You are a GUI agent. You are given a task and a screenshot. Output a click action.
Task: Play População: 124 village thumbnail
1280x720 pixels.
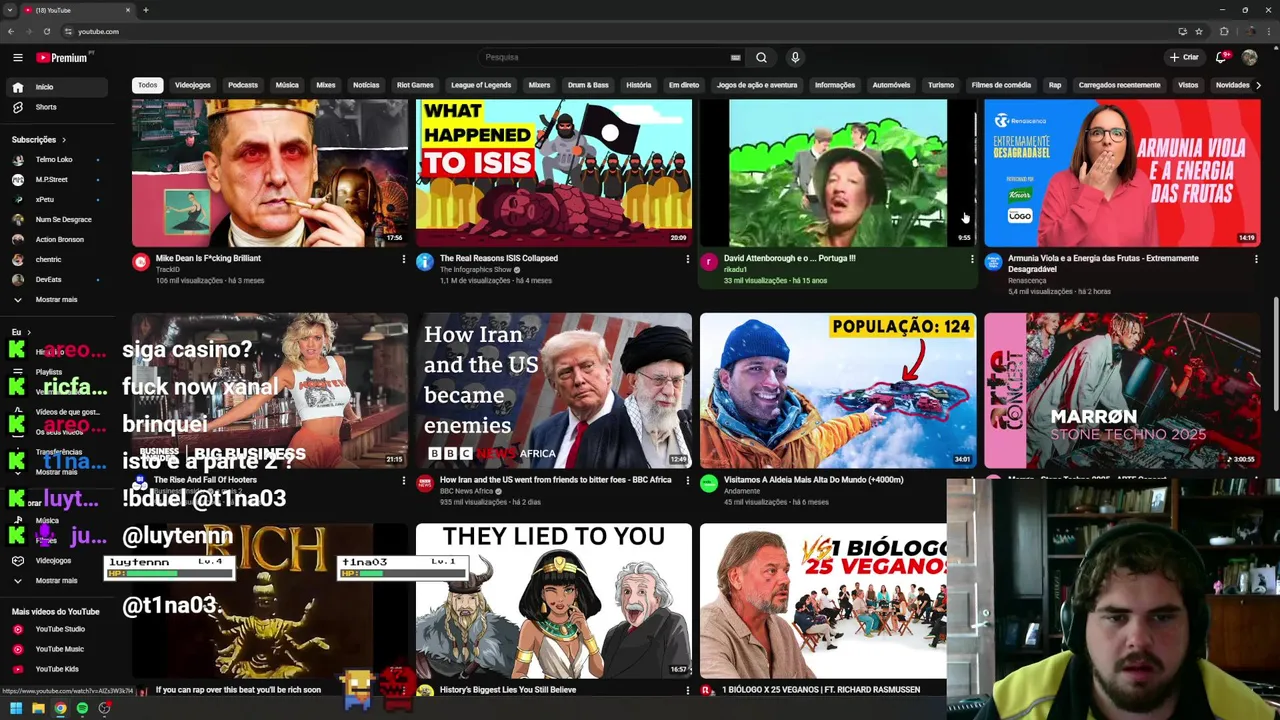[838, 391]
